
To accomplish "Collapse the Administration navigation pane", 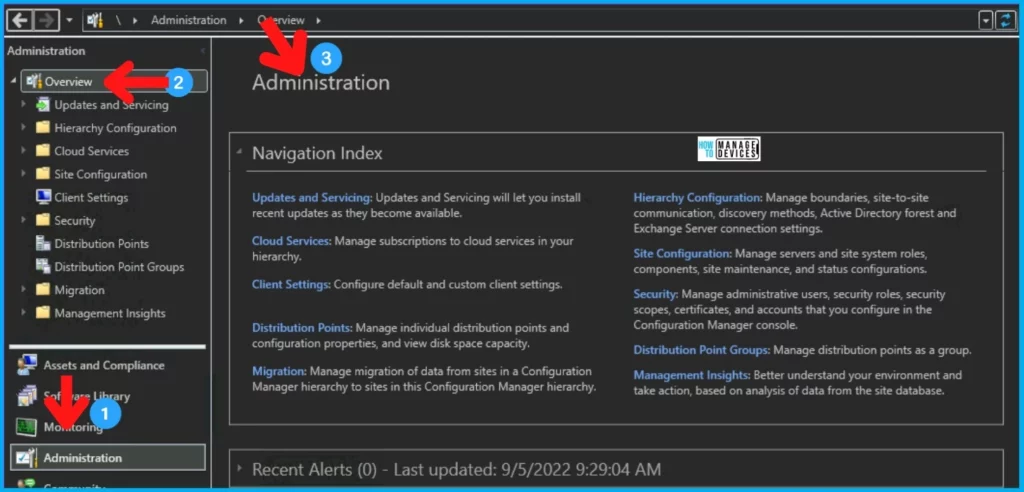I will pos(202,51).
